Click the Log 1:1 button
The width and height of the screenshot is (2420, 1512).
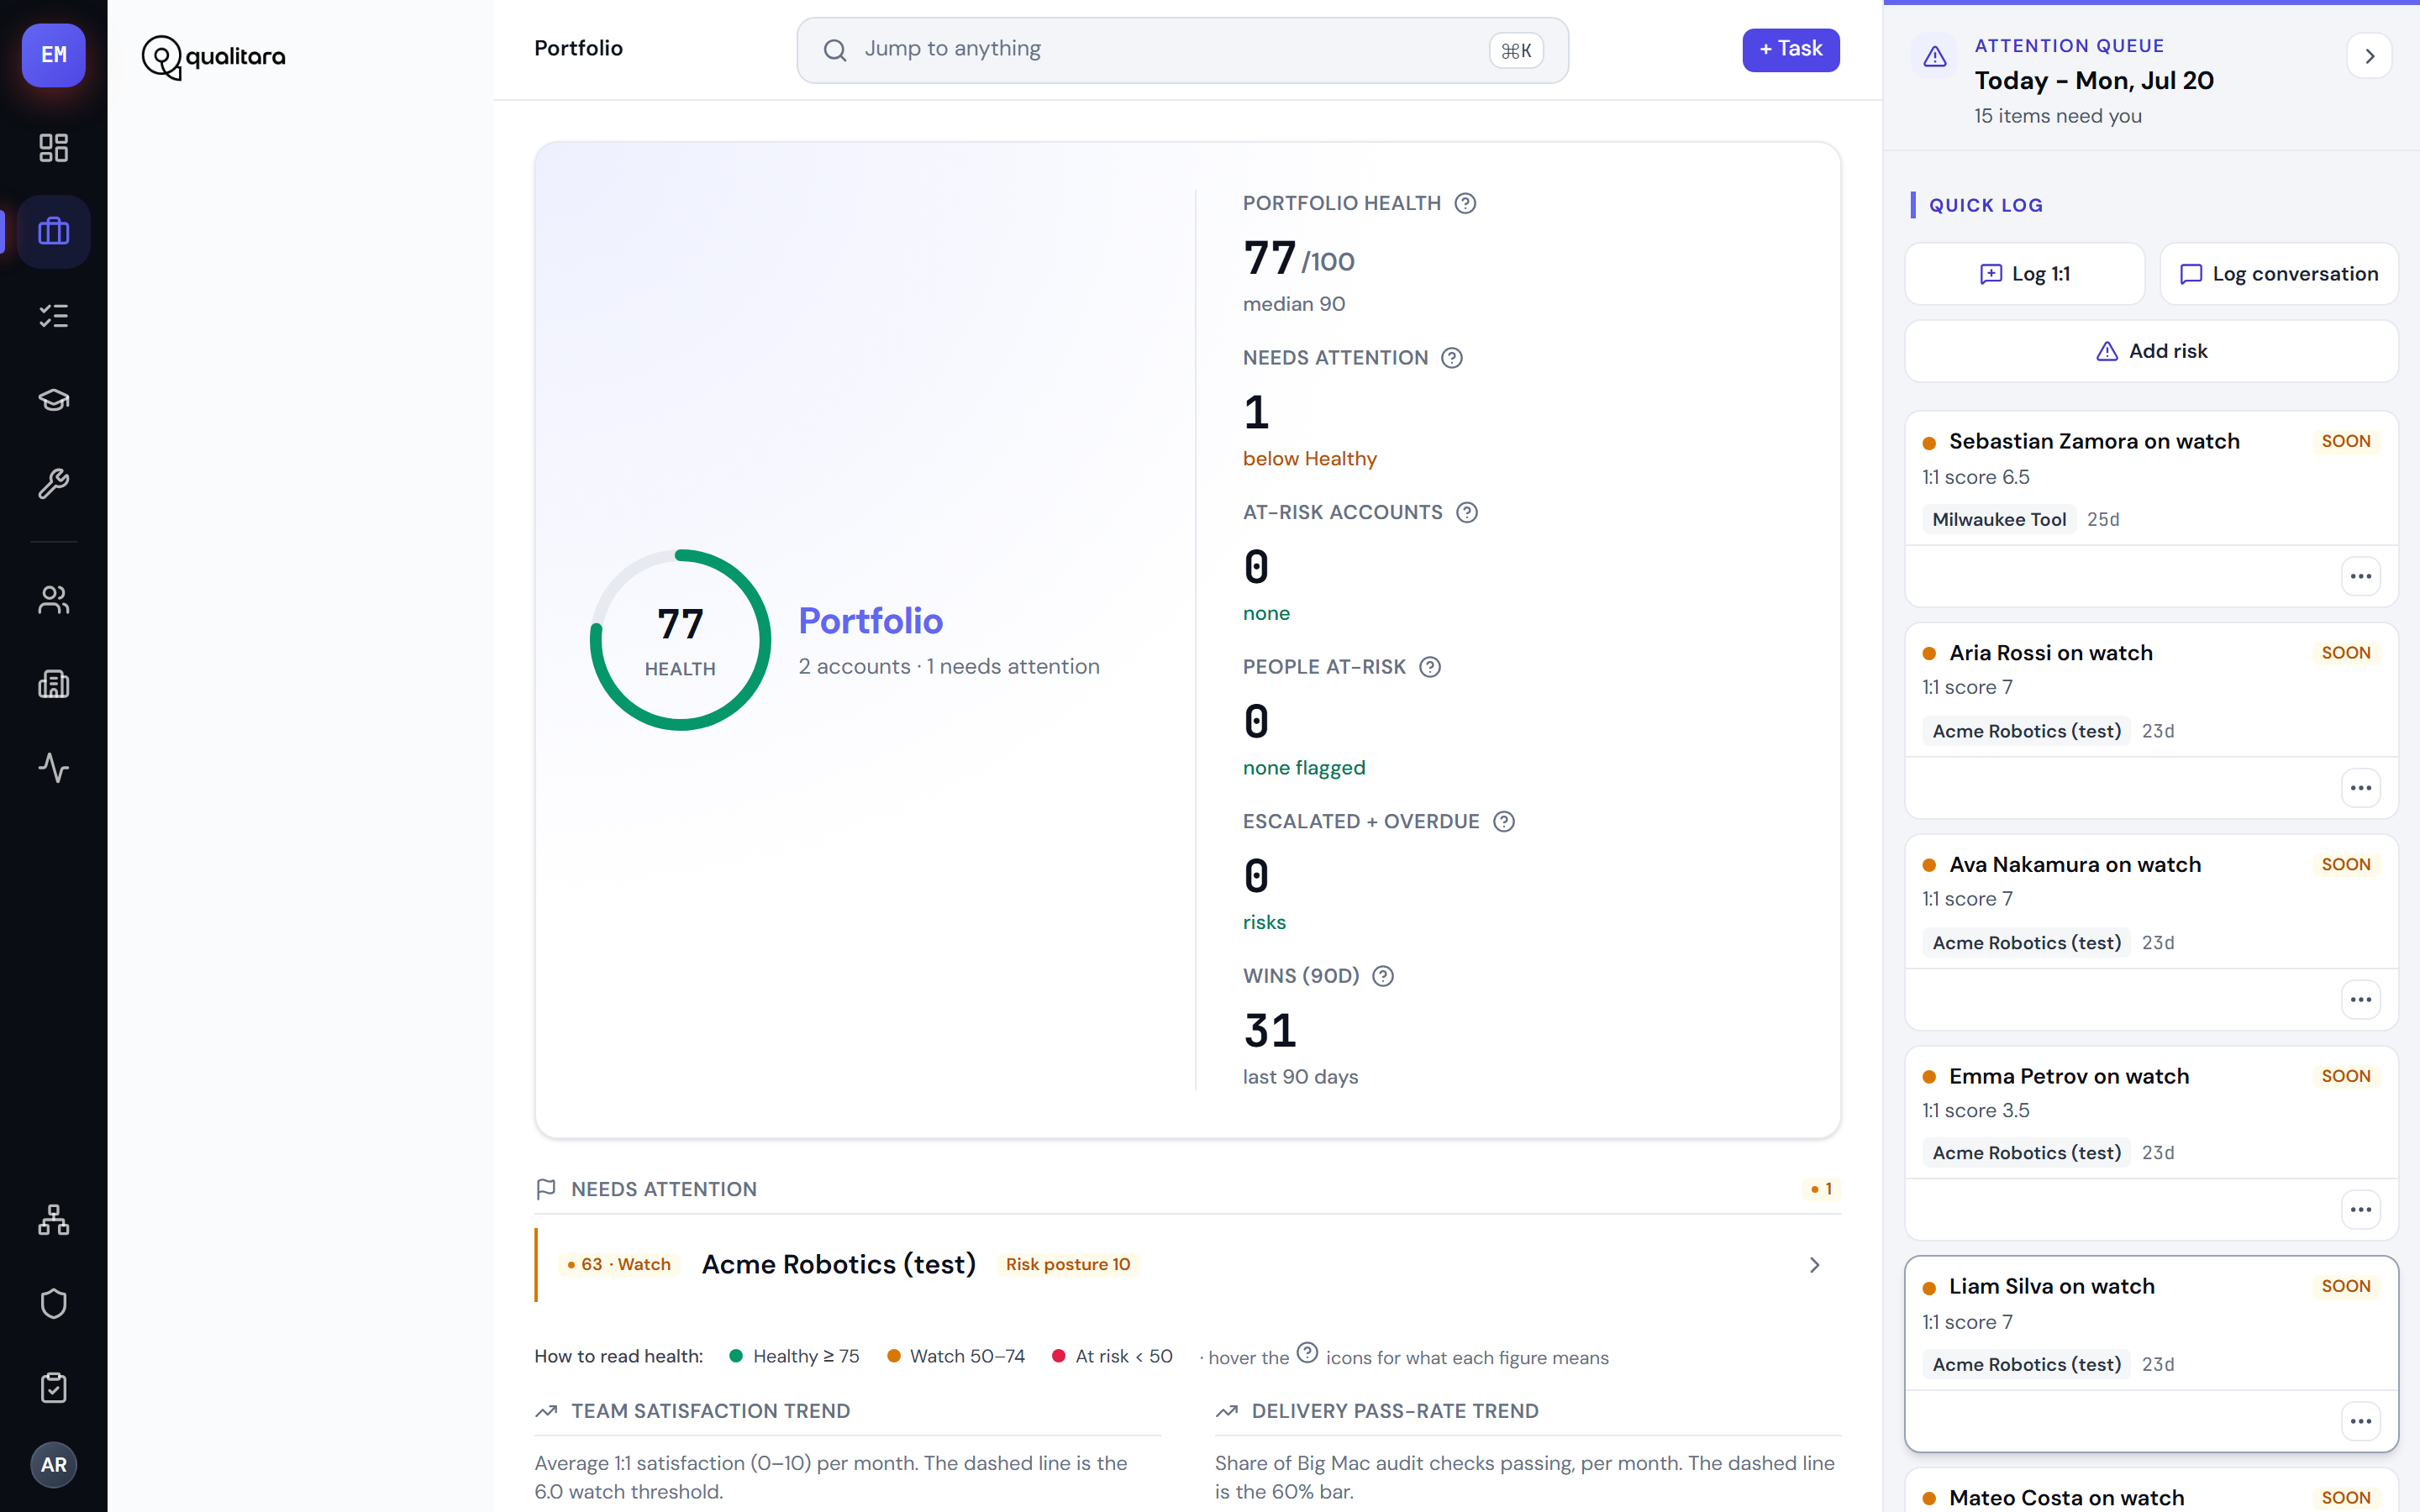coord(2024,274)
